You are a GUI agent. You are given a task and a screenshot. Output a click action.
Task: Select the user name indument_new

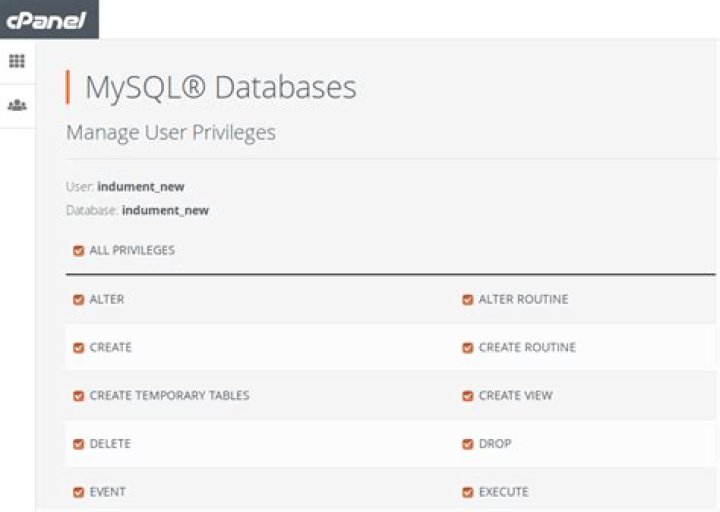pos(141,186)
